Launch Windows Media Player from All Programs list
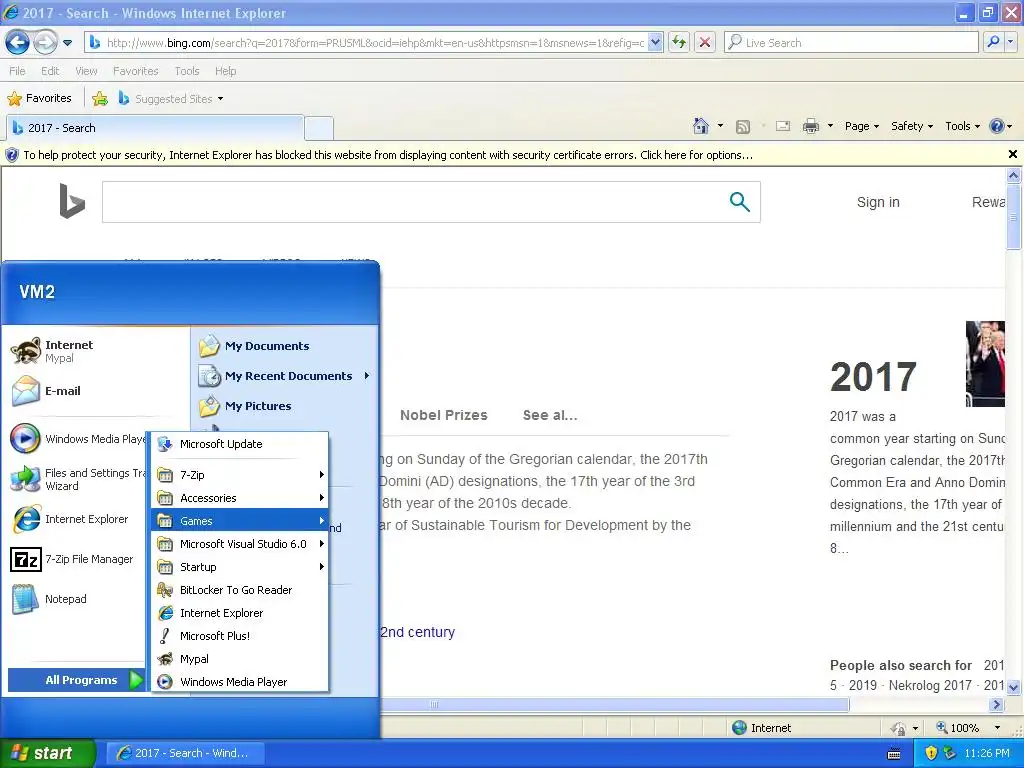Screen dimensions: 1024x768 tap(240, 682)
